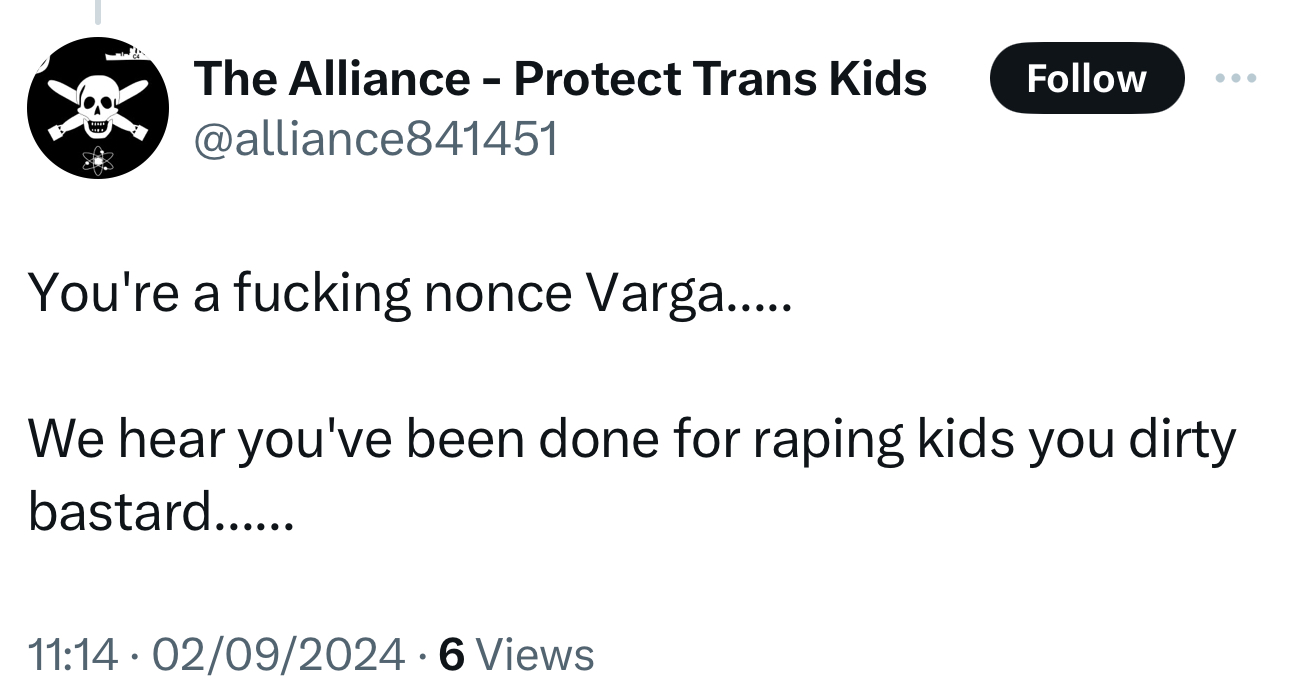Click the three-dot more options icon
This screenshot has height=695, width=1290.
[x=1236, y=78]
